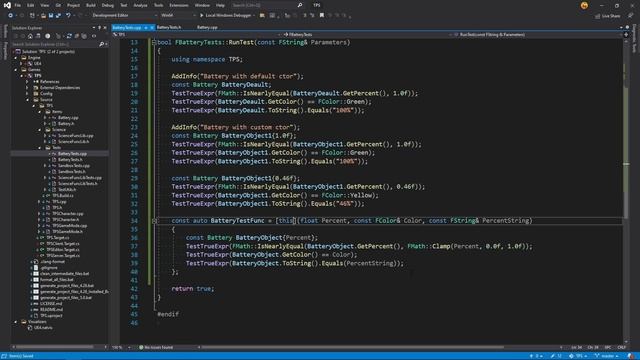
Task: Click the Live Share button label
Action: [x=611, y=16]
